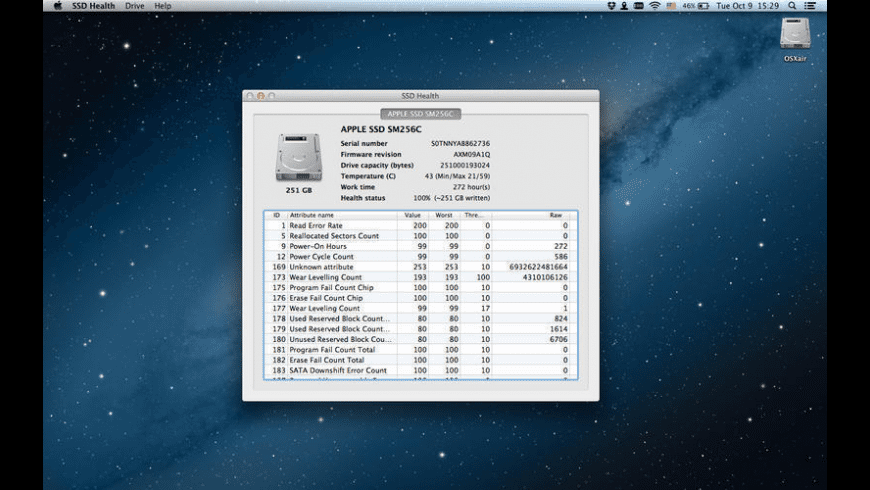
Task: Click the firmware revision AXM09A1Q
Action: [x=472, y=155]
